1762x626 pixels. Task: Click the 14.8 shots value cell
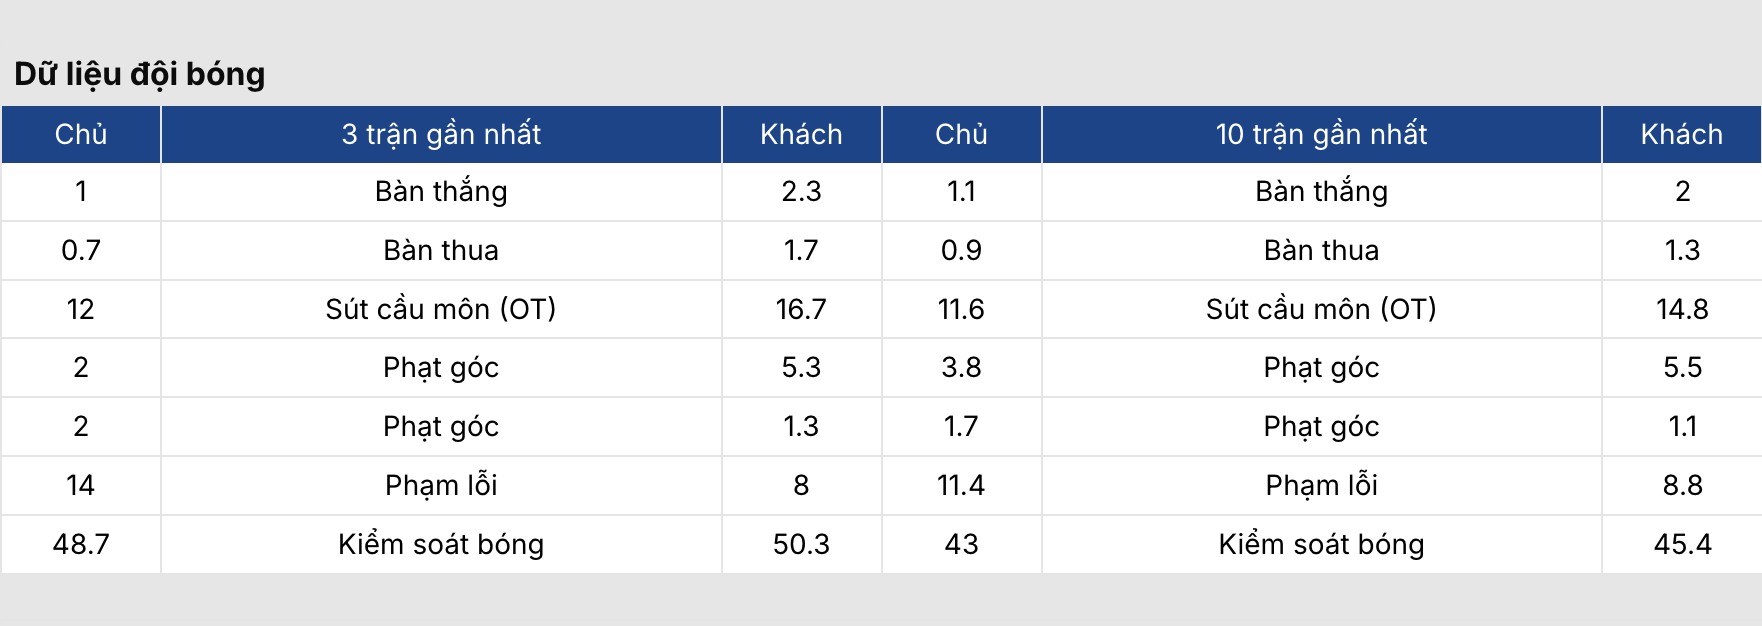[1682, 309]
